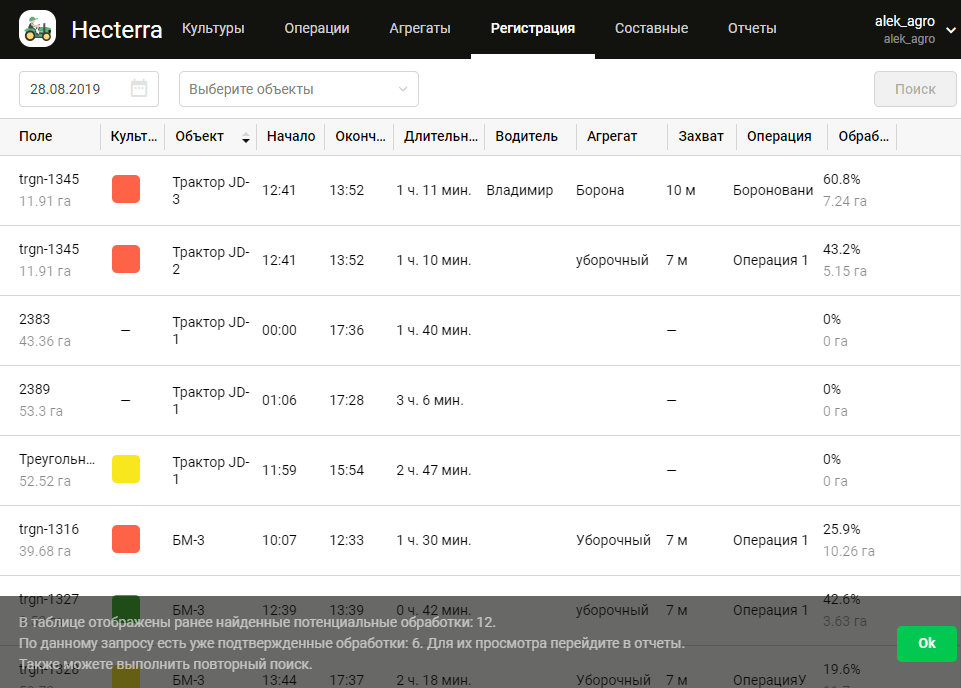Click the Агрегаты navigation item
Viewport: 961px width, 688px height.
coord(418,30)
